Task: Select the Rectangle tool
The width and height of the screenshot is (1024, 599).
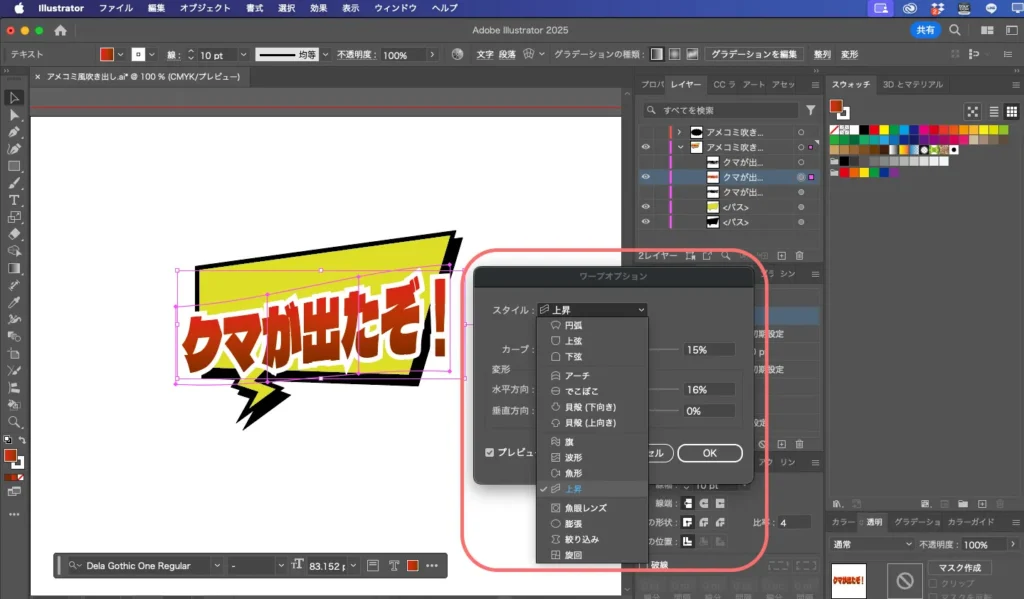Action: pyautogui.click(x=14, y=167)
